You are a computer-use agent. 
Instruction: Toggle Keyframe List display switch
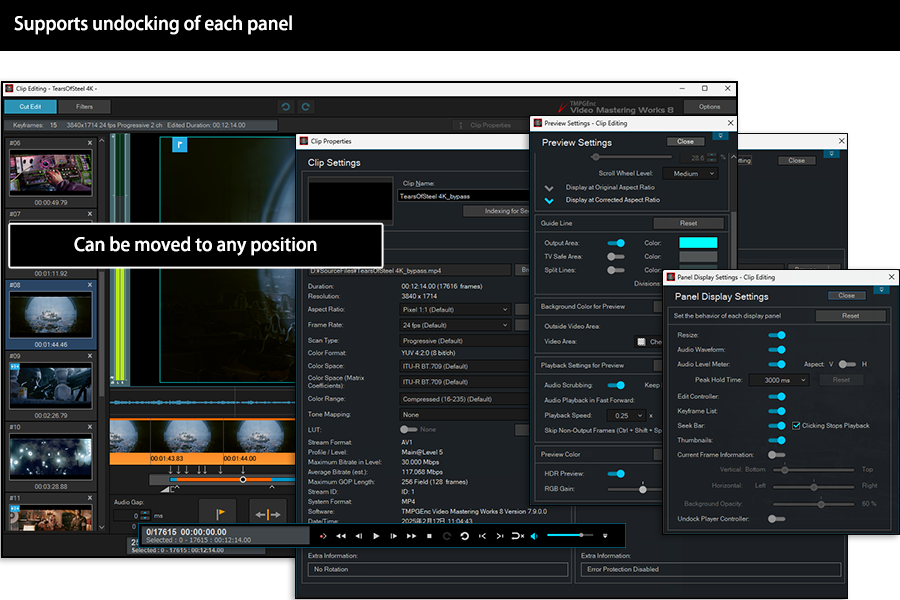point(777,411)
